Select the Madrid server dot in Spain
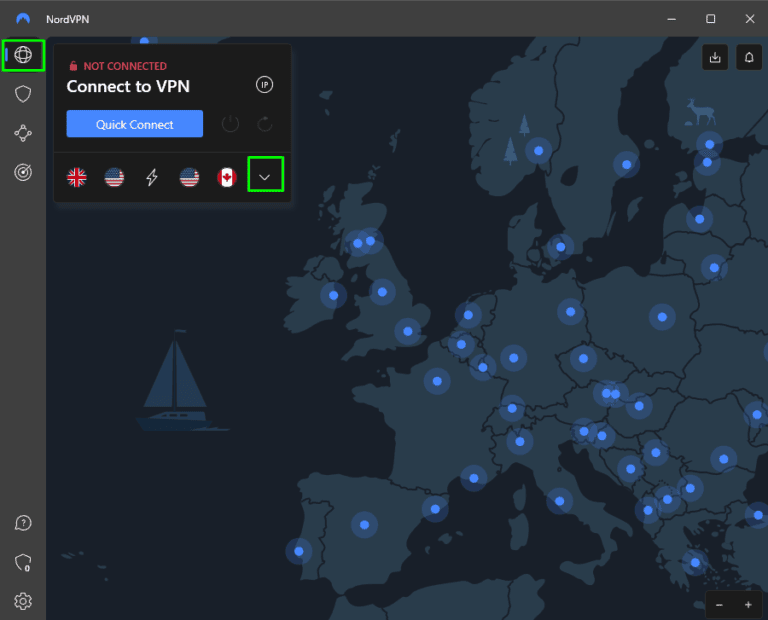768x620 pixels. 364,525
